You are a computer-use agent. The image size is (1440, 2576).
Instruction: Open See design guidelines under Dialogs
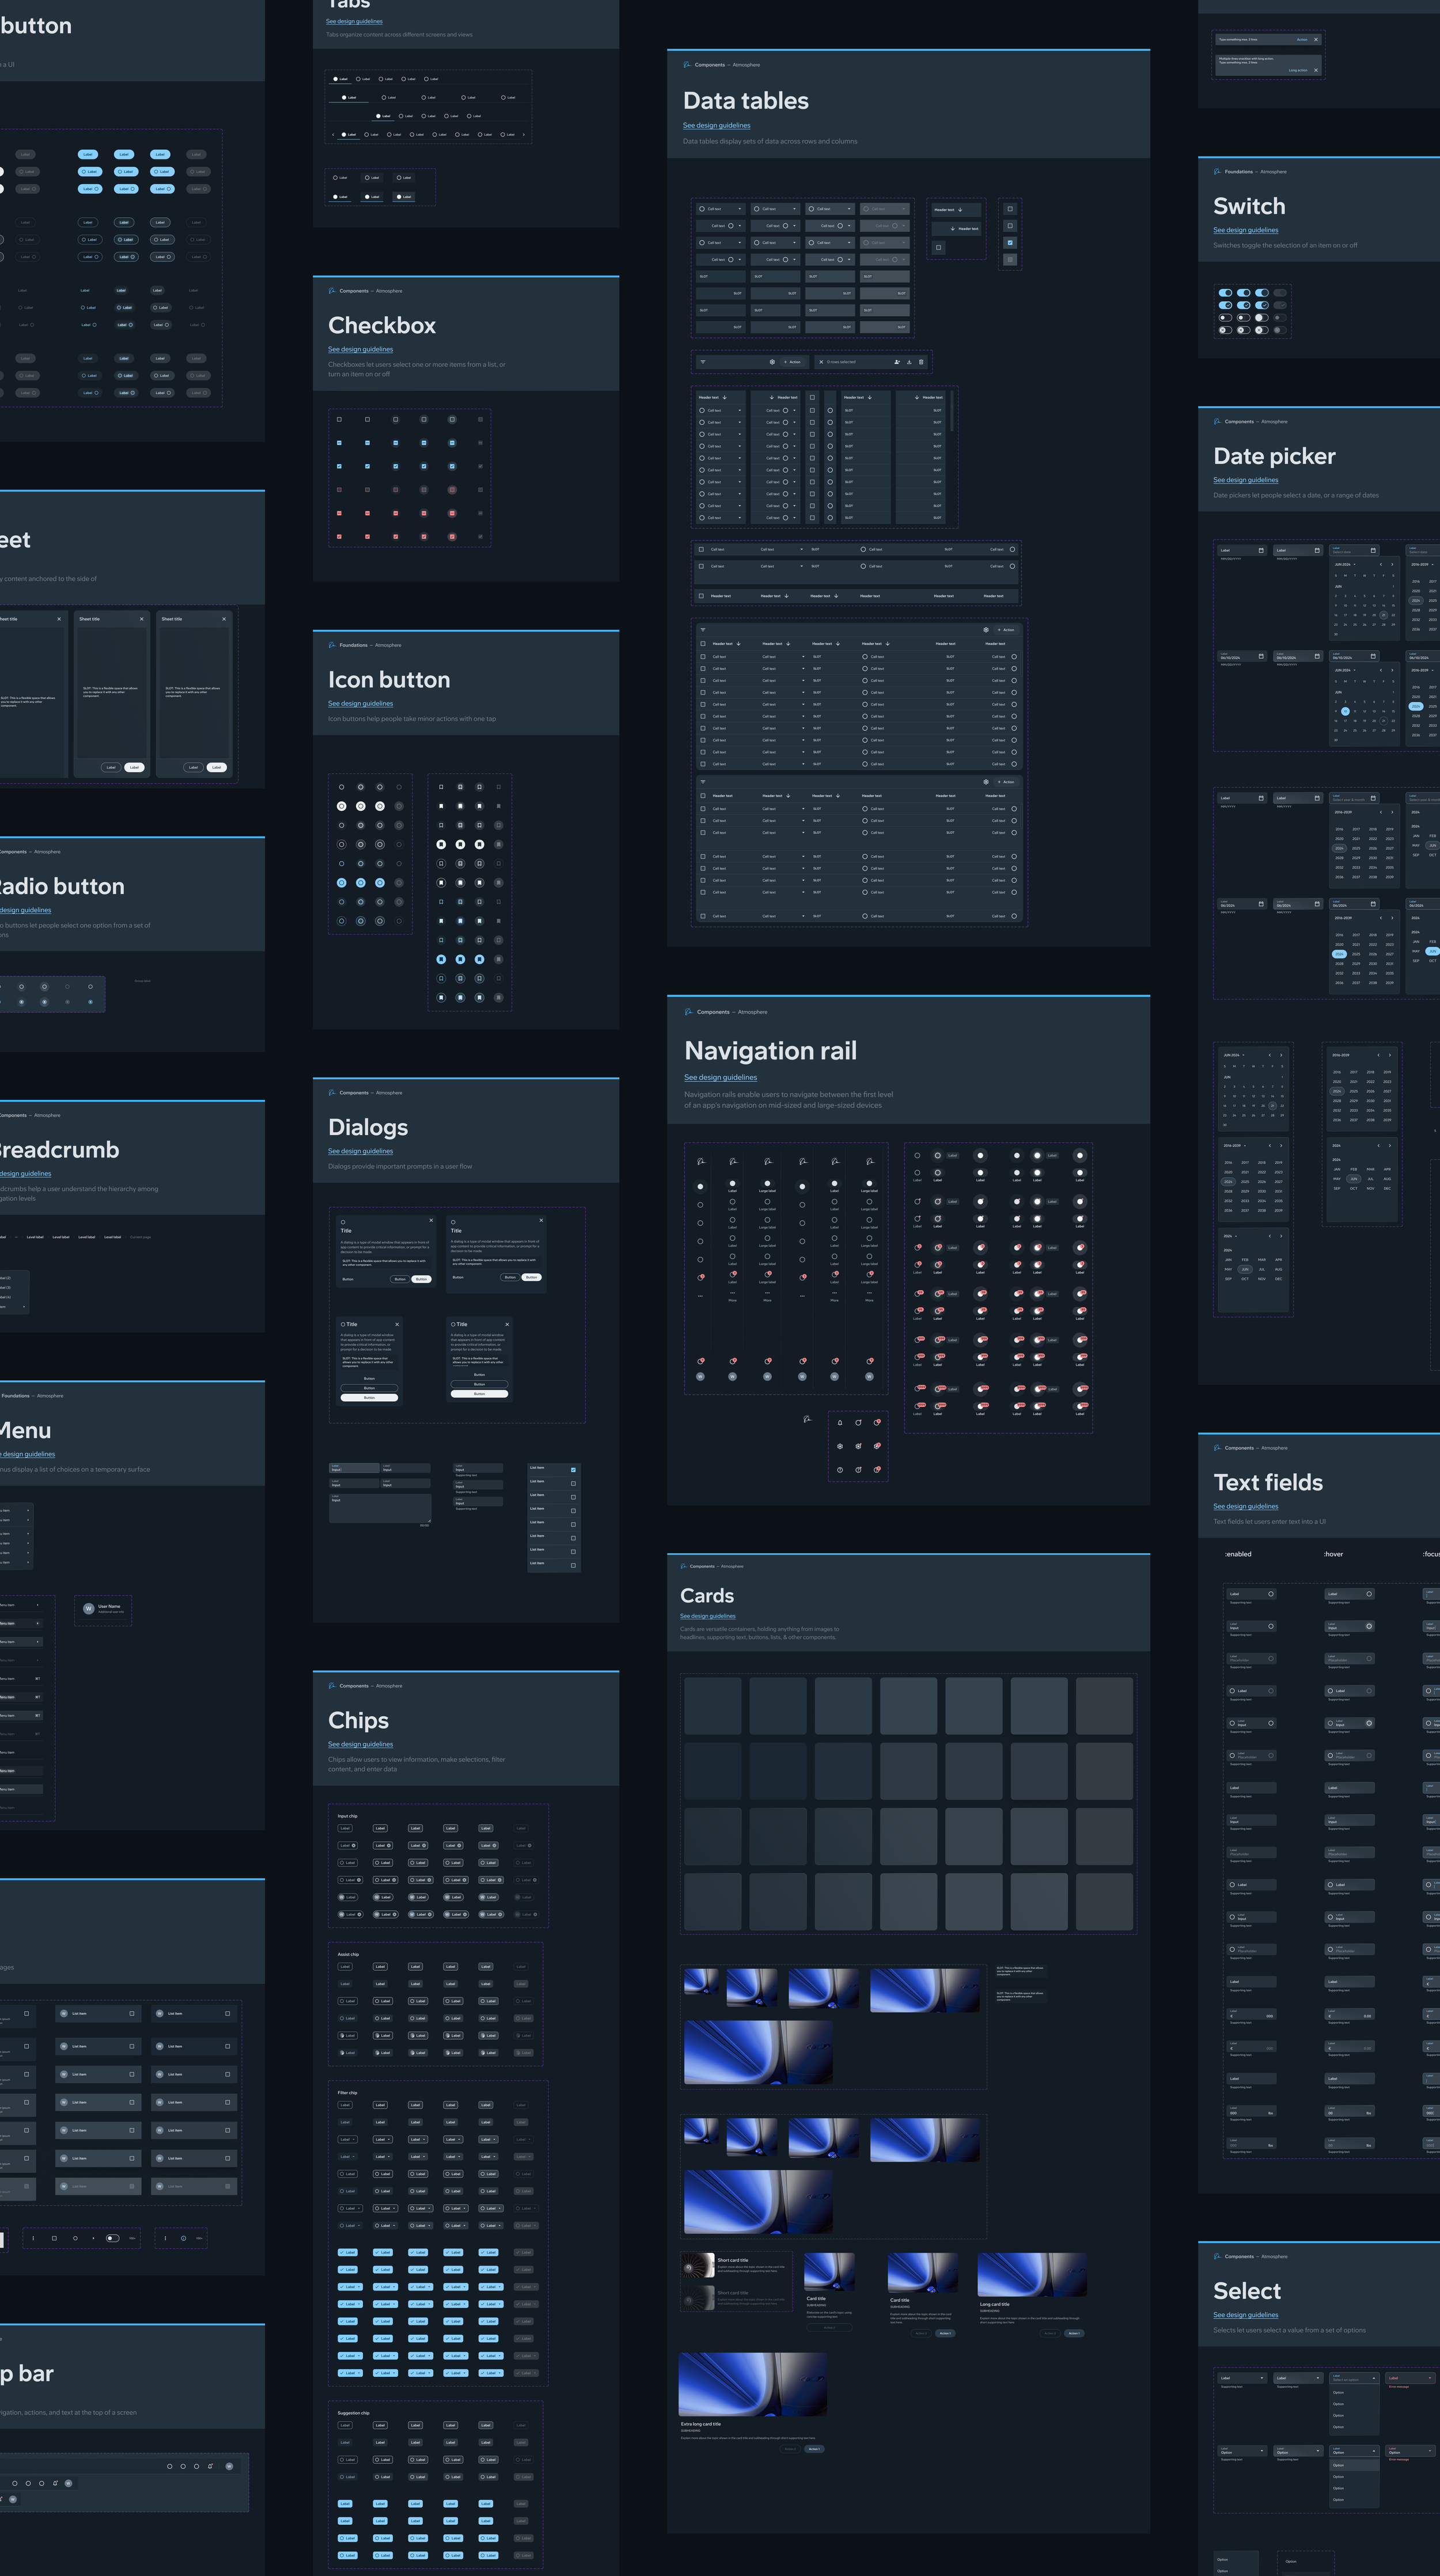[360, 1152]
